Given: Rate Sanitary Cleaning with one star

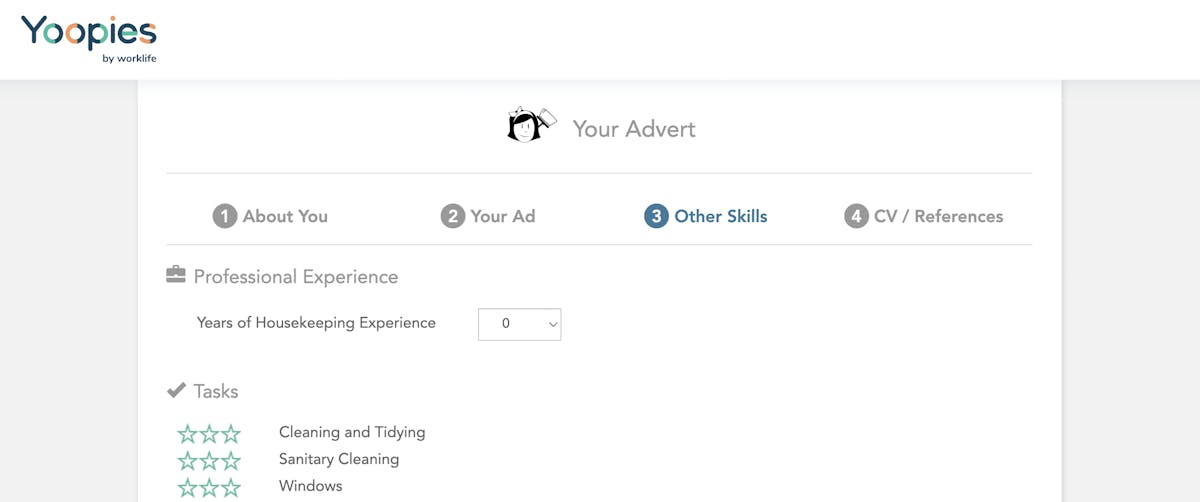Looking at the screenshot, I should click(188, 461).
